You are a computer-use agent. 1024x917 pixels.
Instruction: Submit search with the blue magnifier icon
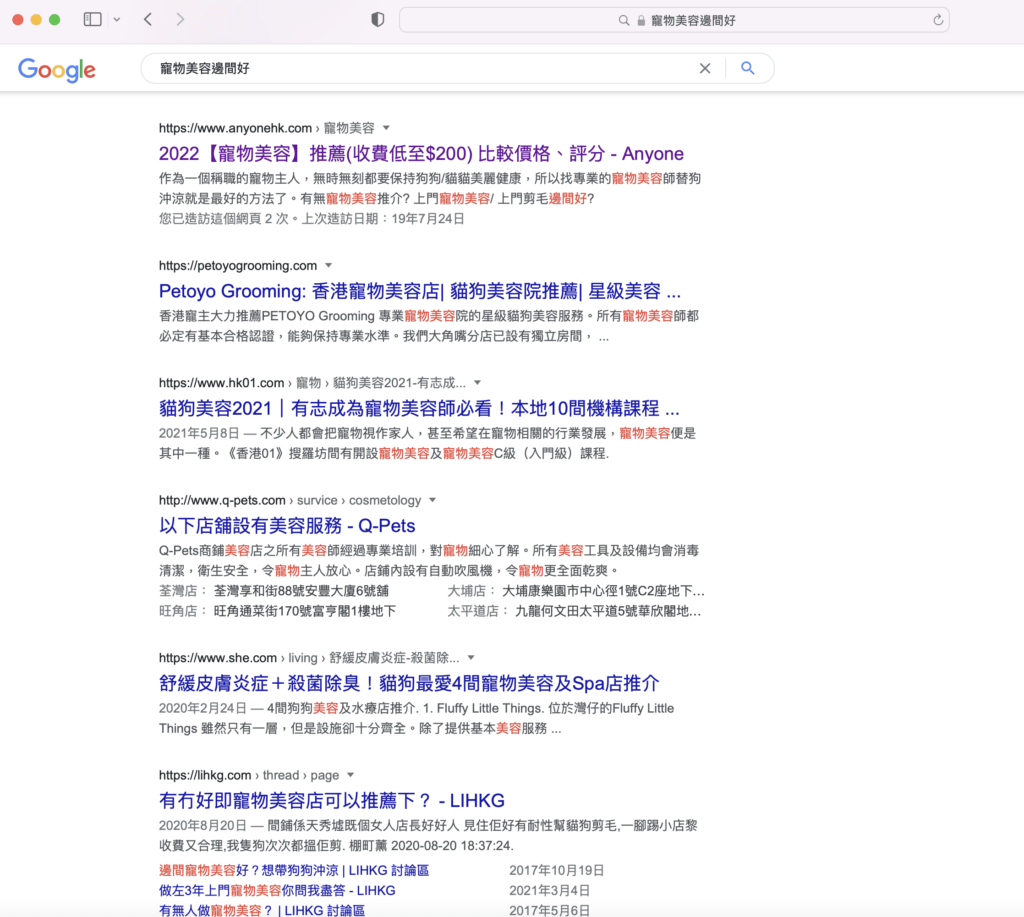click(748, 68)
